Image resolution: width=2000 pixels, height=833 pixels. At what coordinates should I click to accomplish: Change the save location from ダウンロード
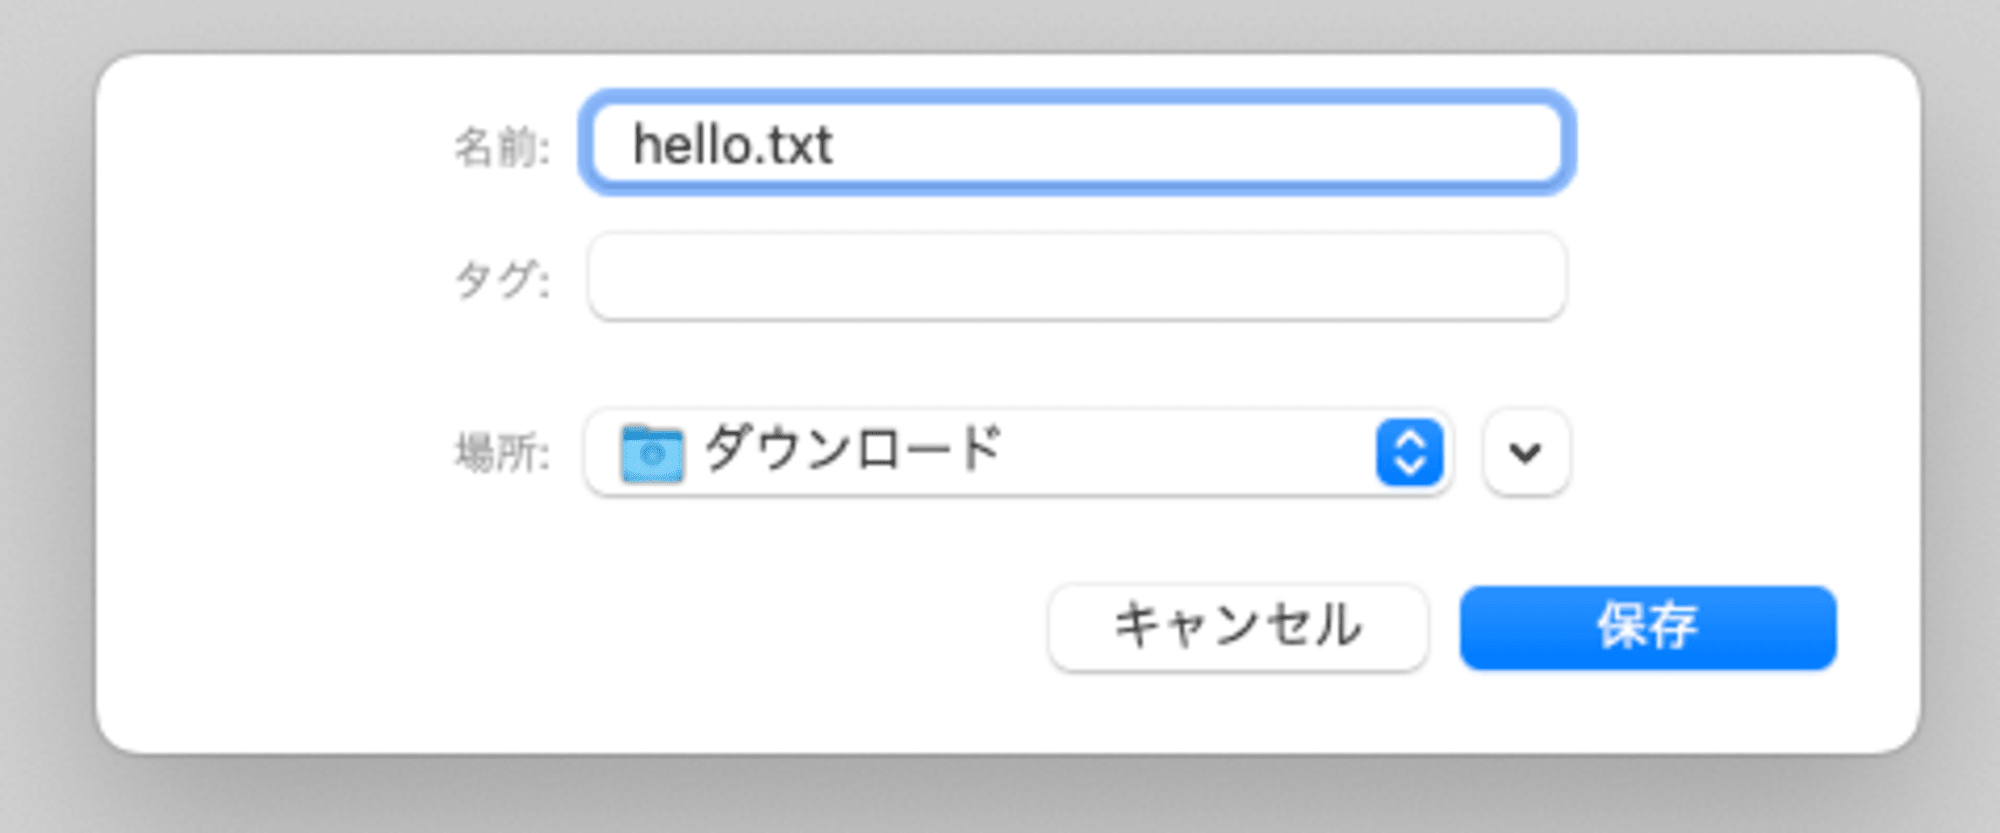point(1018,453)
